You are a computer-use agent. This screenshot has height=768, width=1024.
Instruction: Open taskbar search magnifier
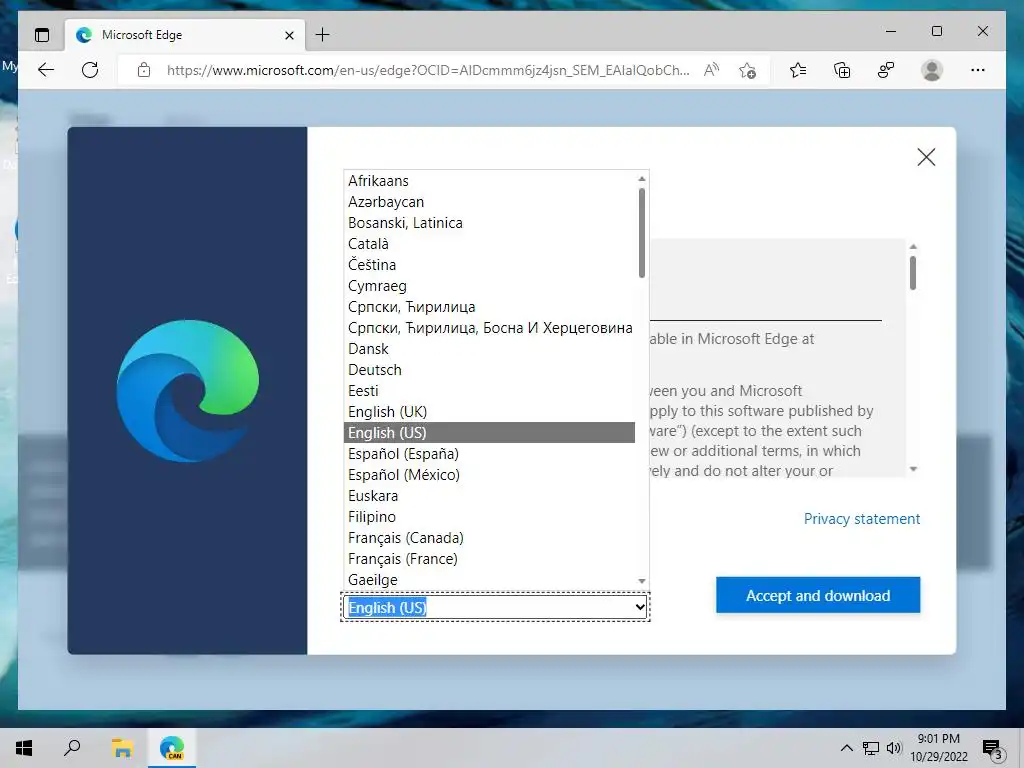pyautogui.click(x=72, y=748)
